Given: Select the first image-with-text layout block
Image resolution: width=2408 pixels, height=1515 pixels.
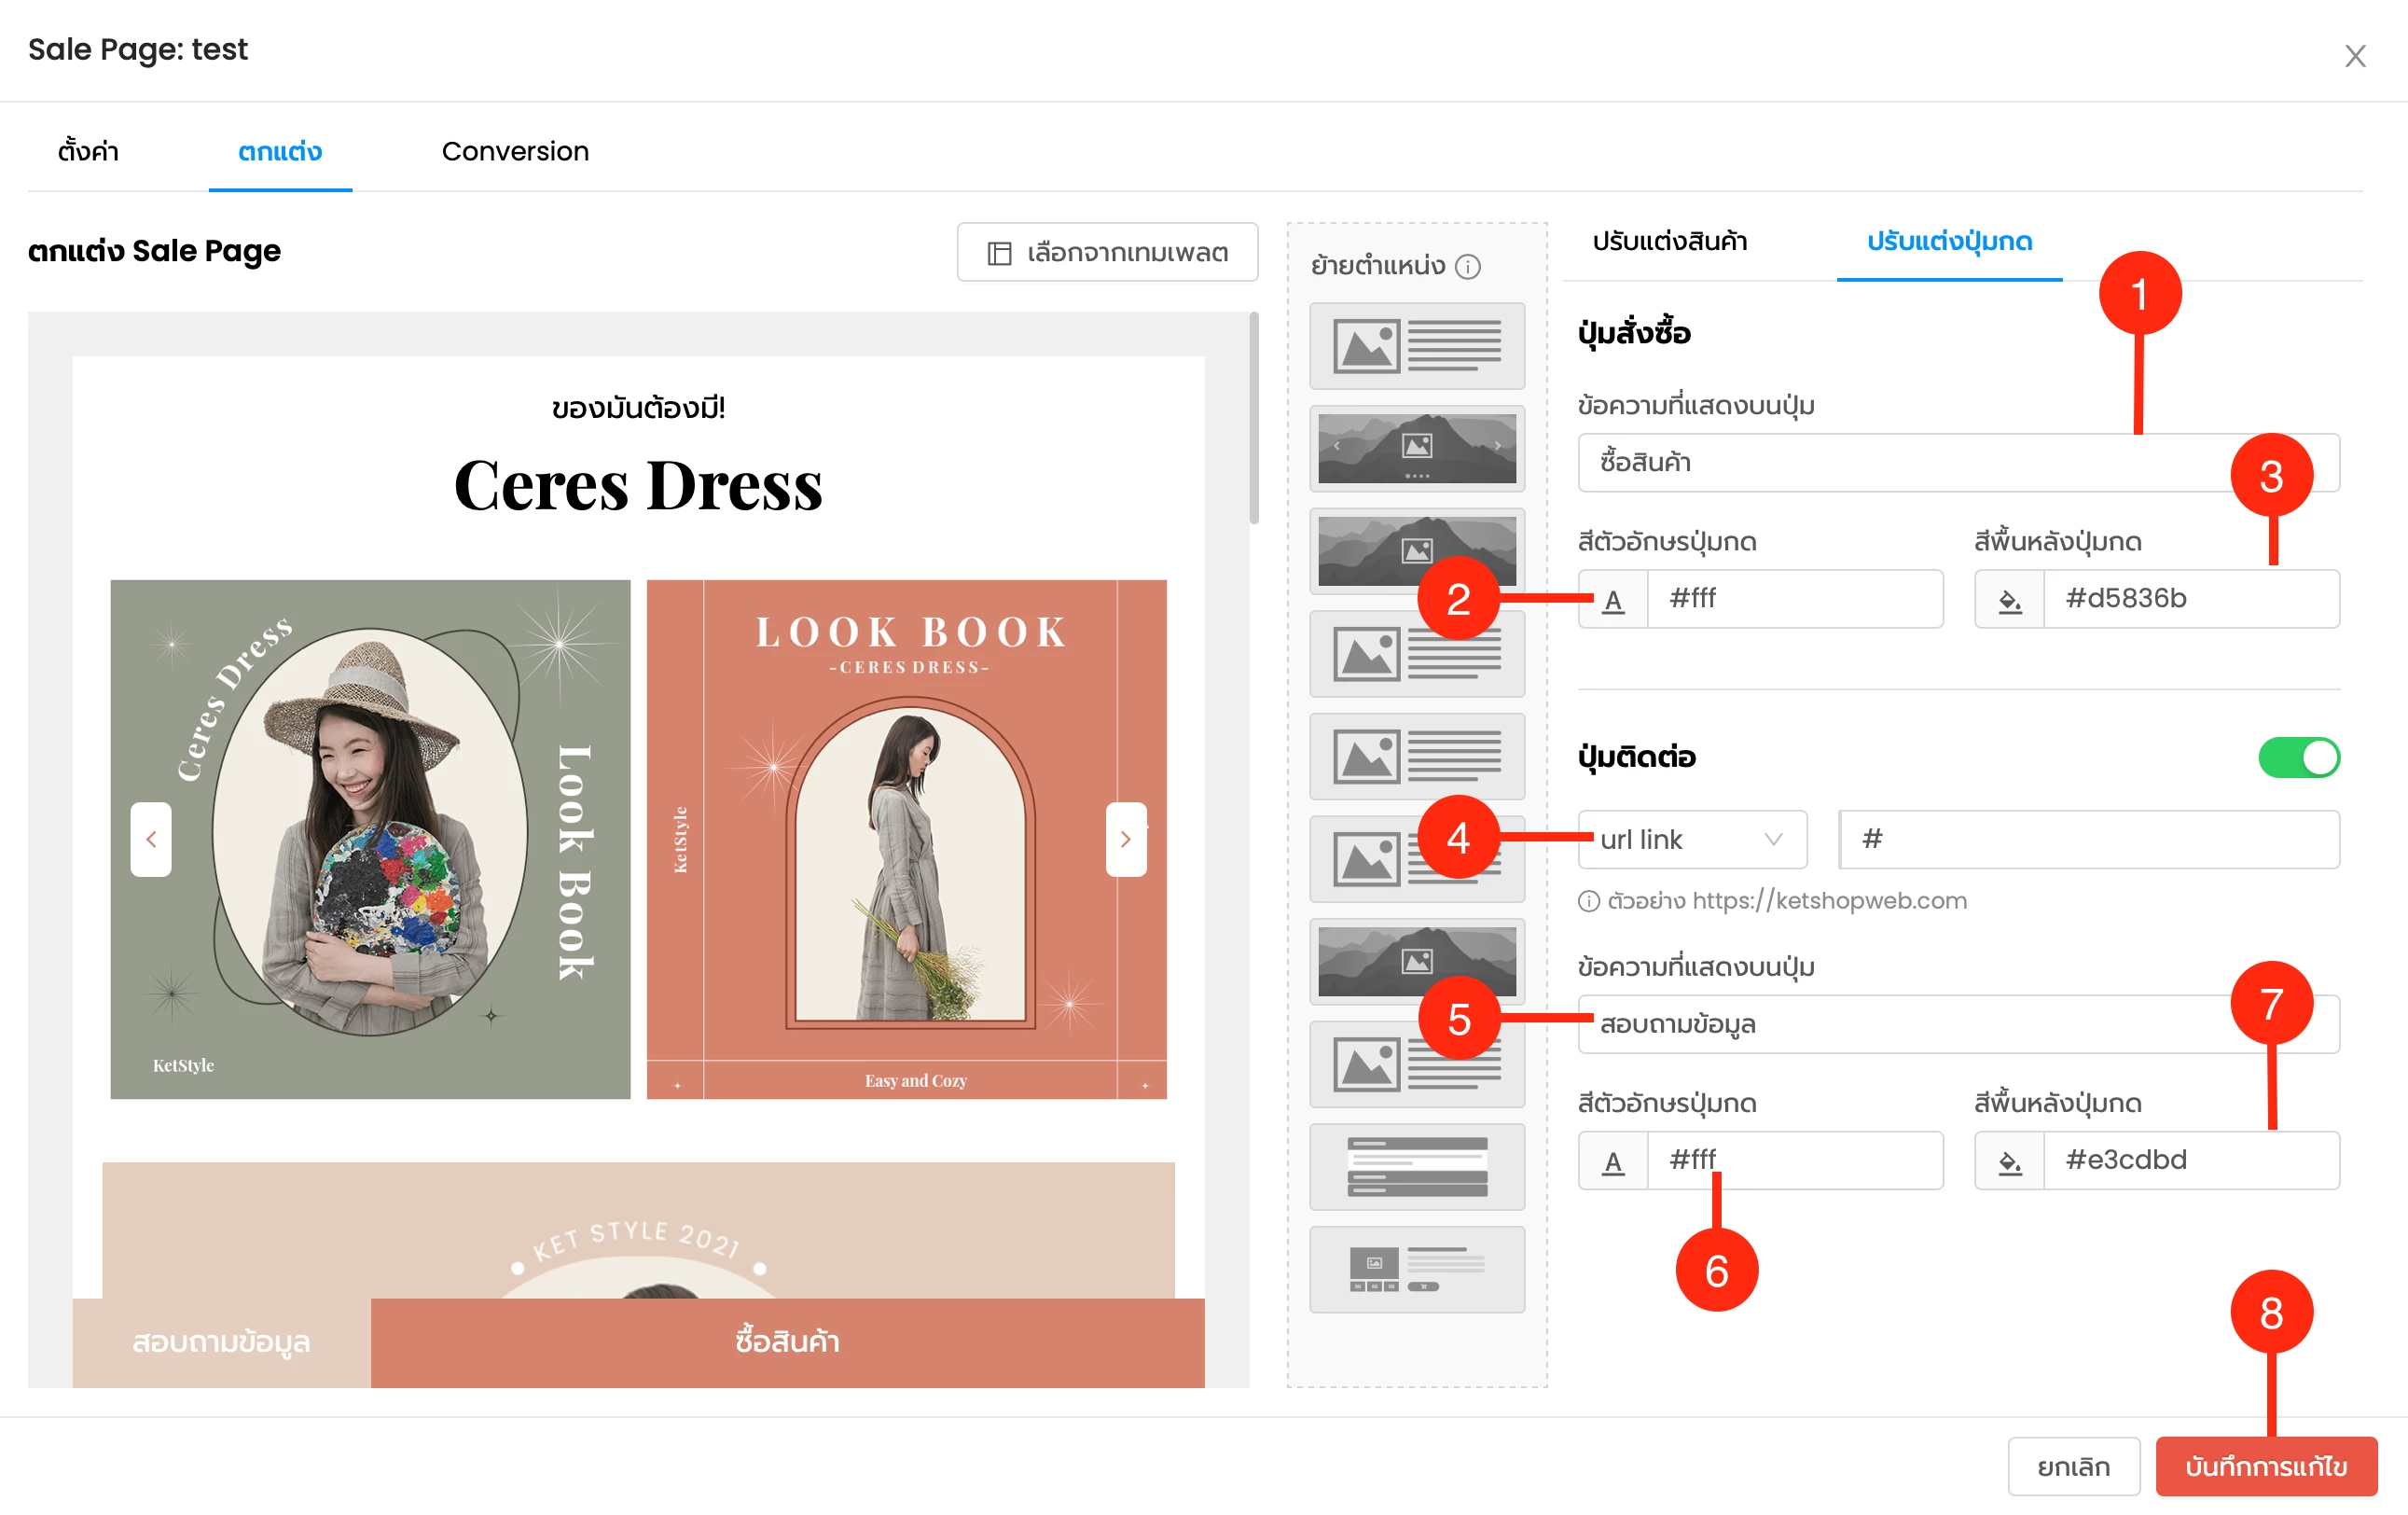Looking at the screenshot, I should 1417,346.
